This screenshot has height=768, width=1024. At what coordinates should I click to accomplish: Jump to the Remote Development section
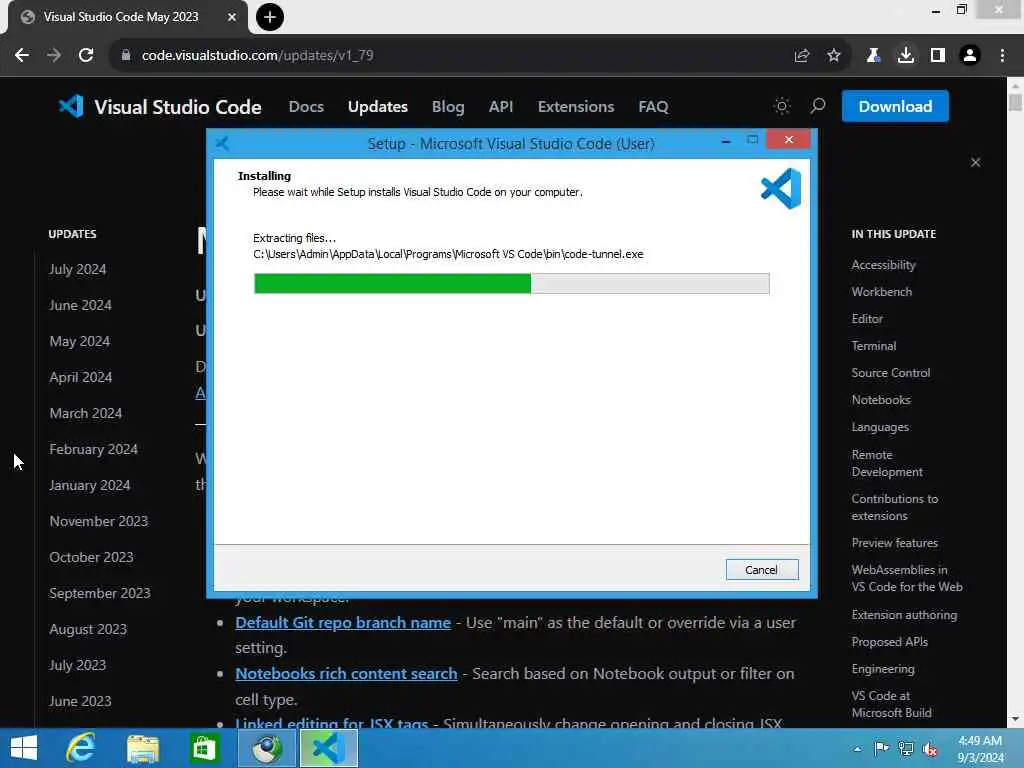click(886, 463)
